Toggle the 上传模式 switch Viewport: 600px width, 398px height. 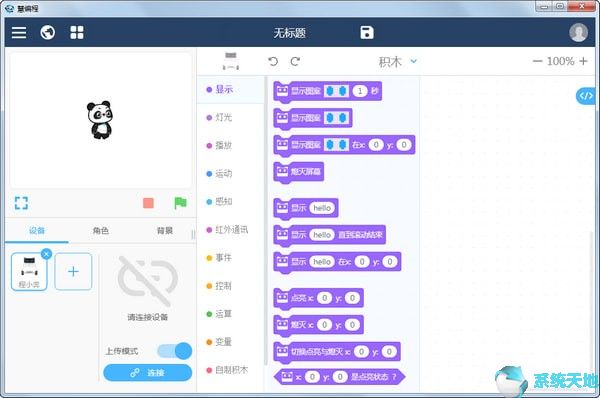(174, 351)
